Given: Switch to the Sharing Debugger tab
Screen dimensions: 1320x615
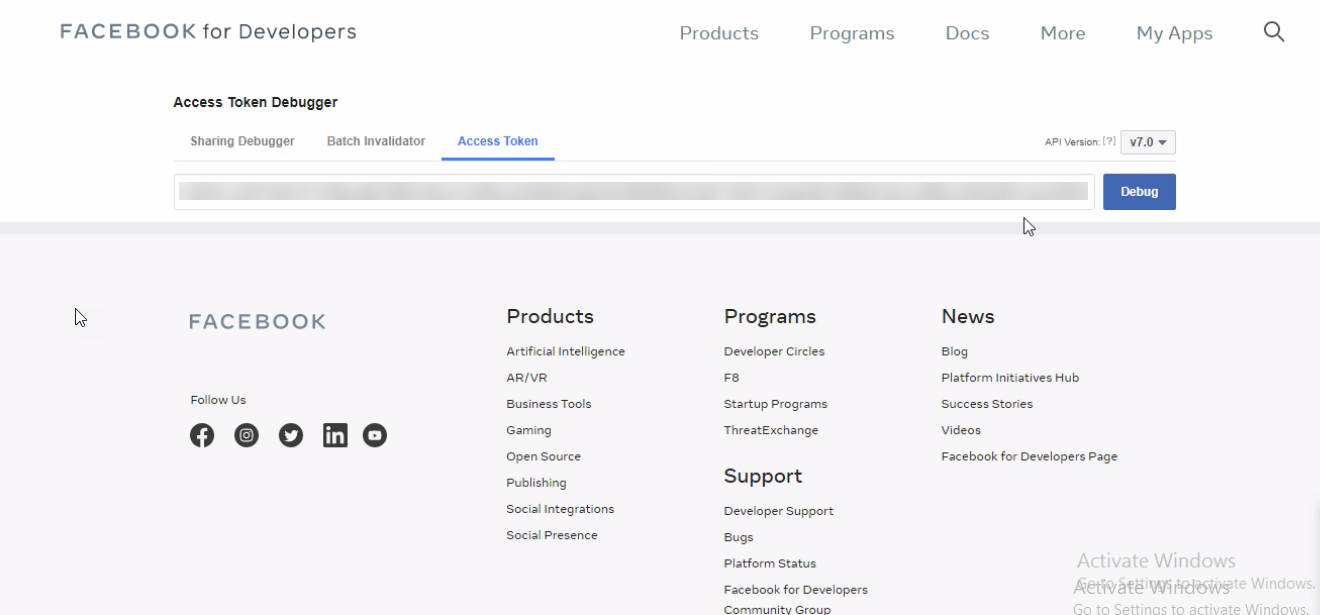Looking at the screenshot, I should click(242, 141).
